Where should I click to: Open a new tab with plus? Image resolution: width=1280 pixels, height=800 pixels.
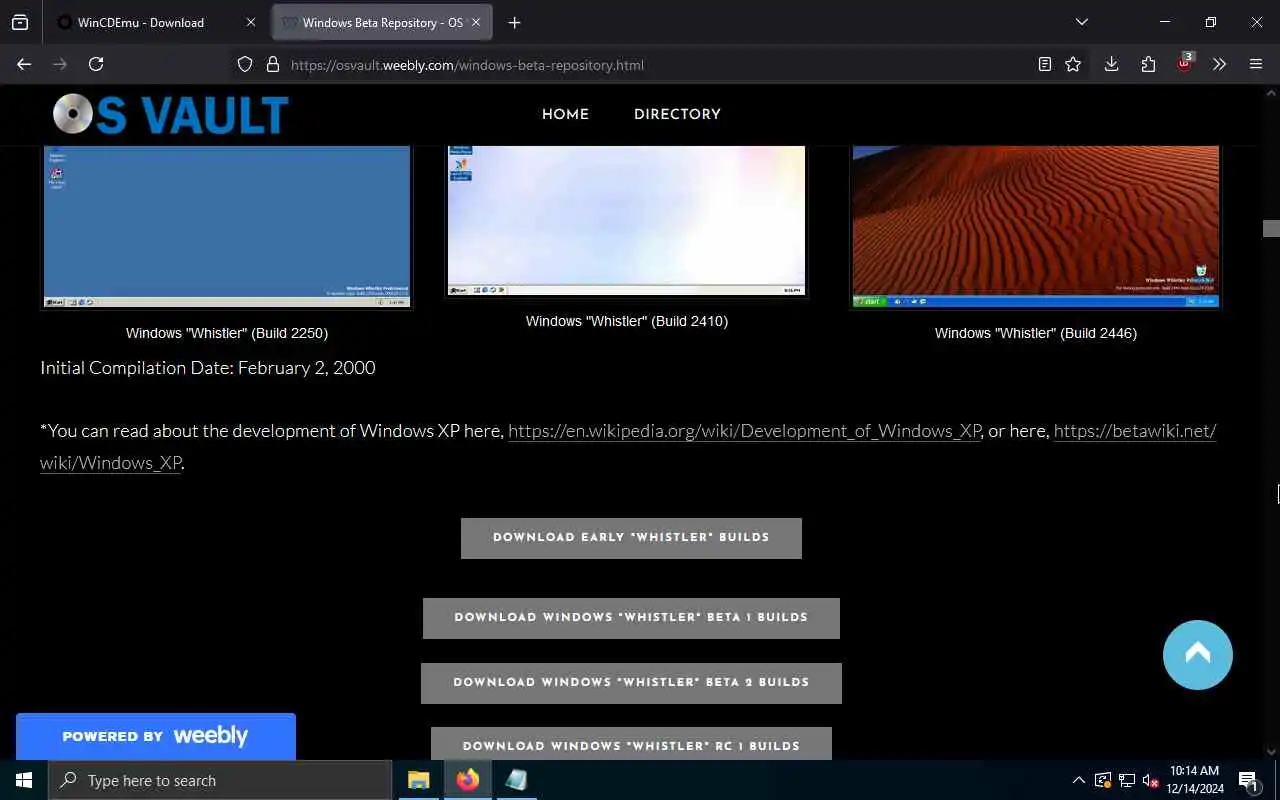[x=514, y=22]
